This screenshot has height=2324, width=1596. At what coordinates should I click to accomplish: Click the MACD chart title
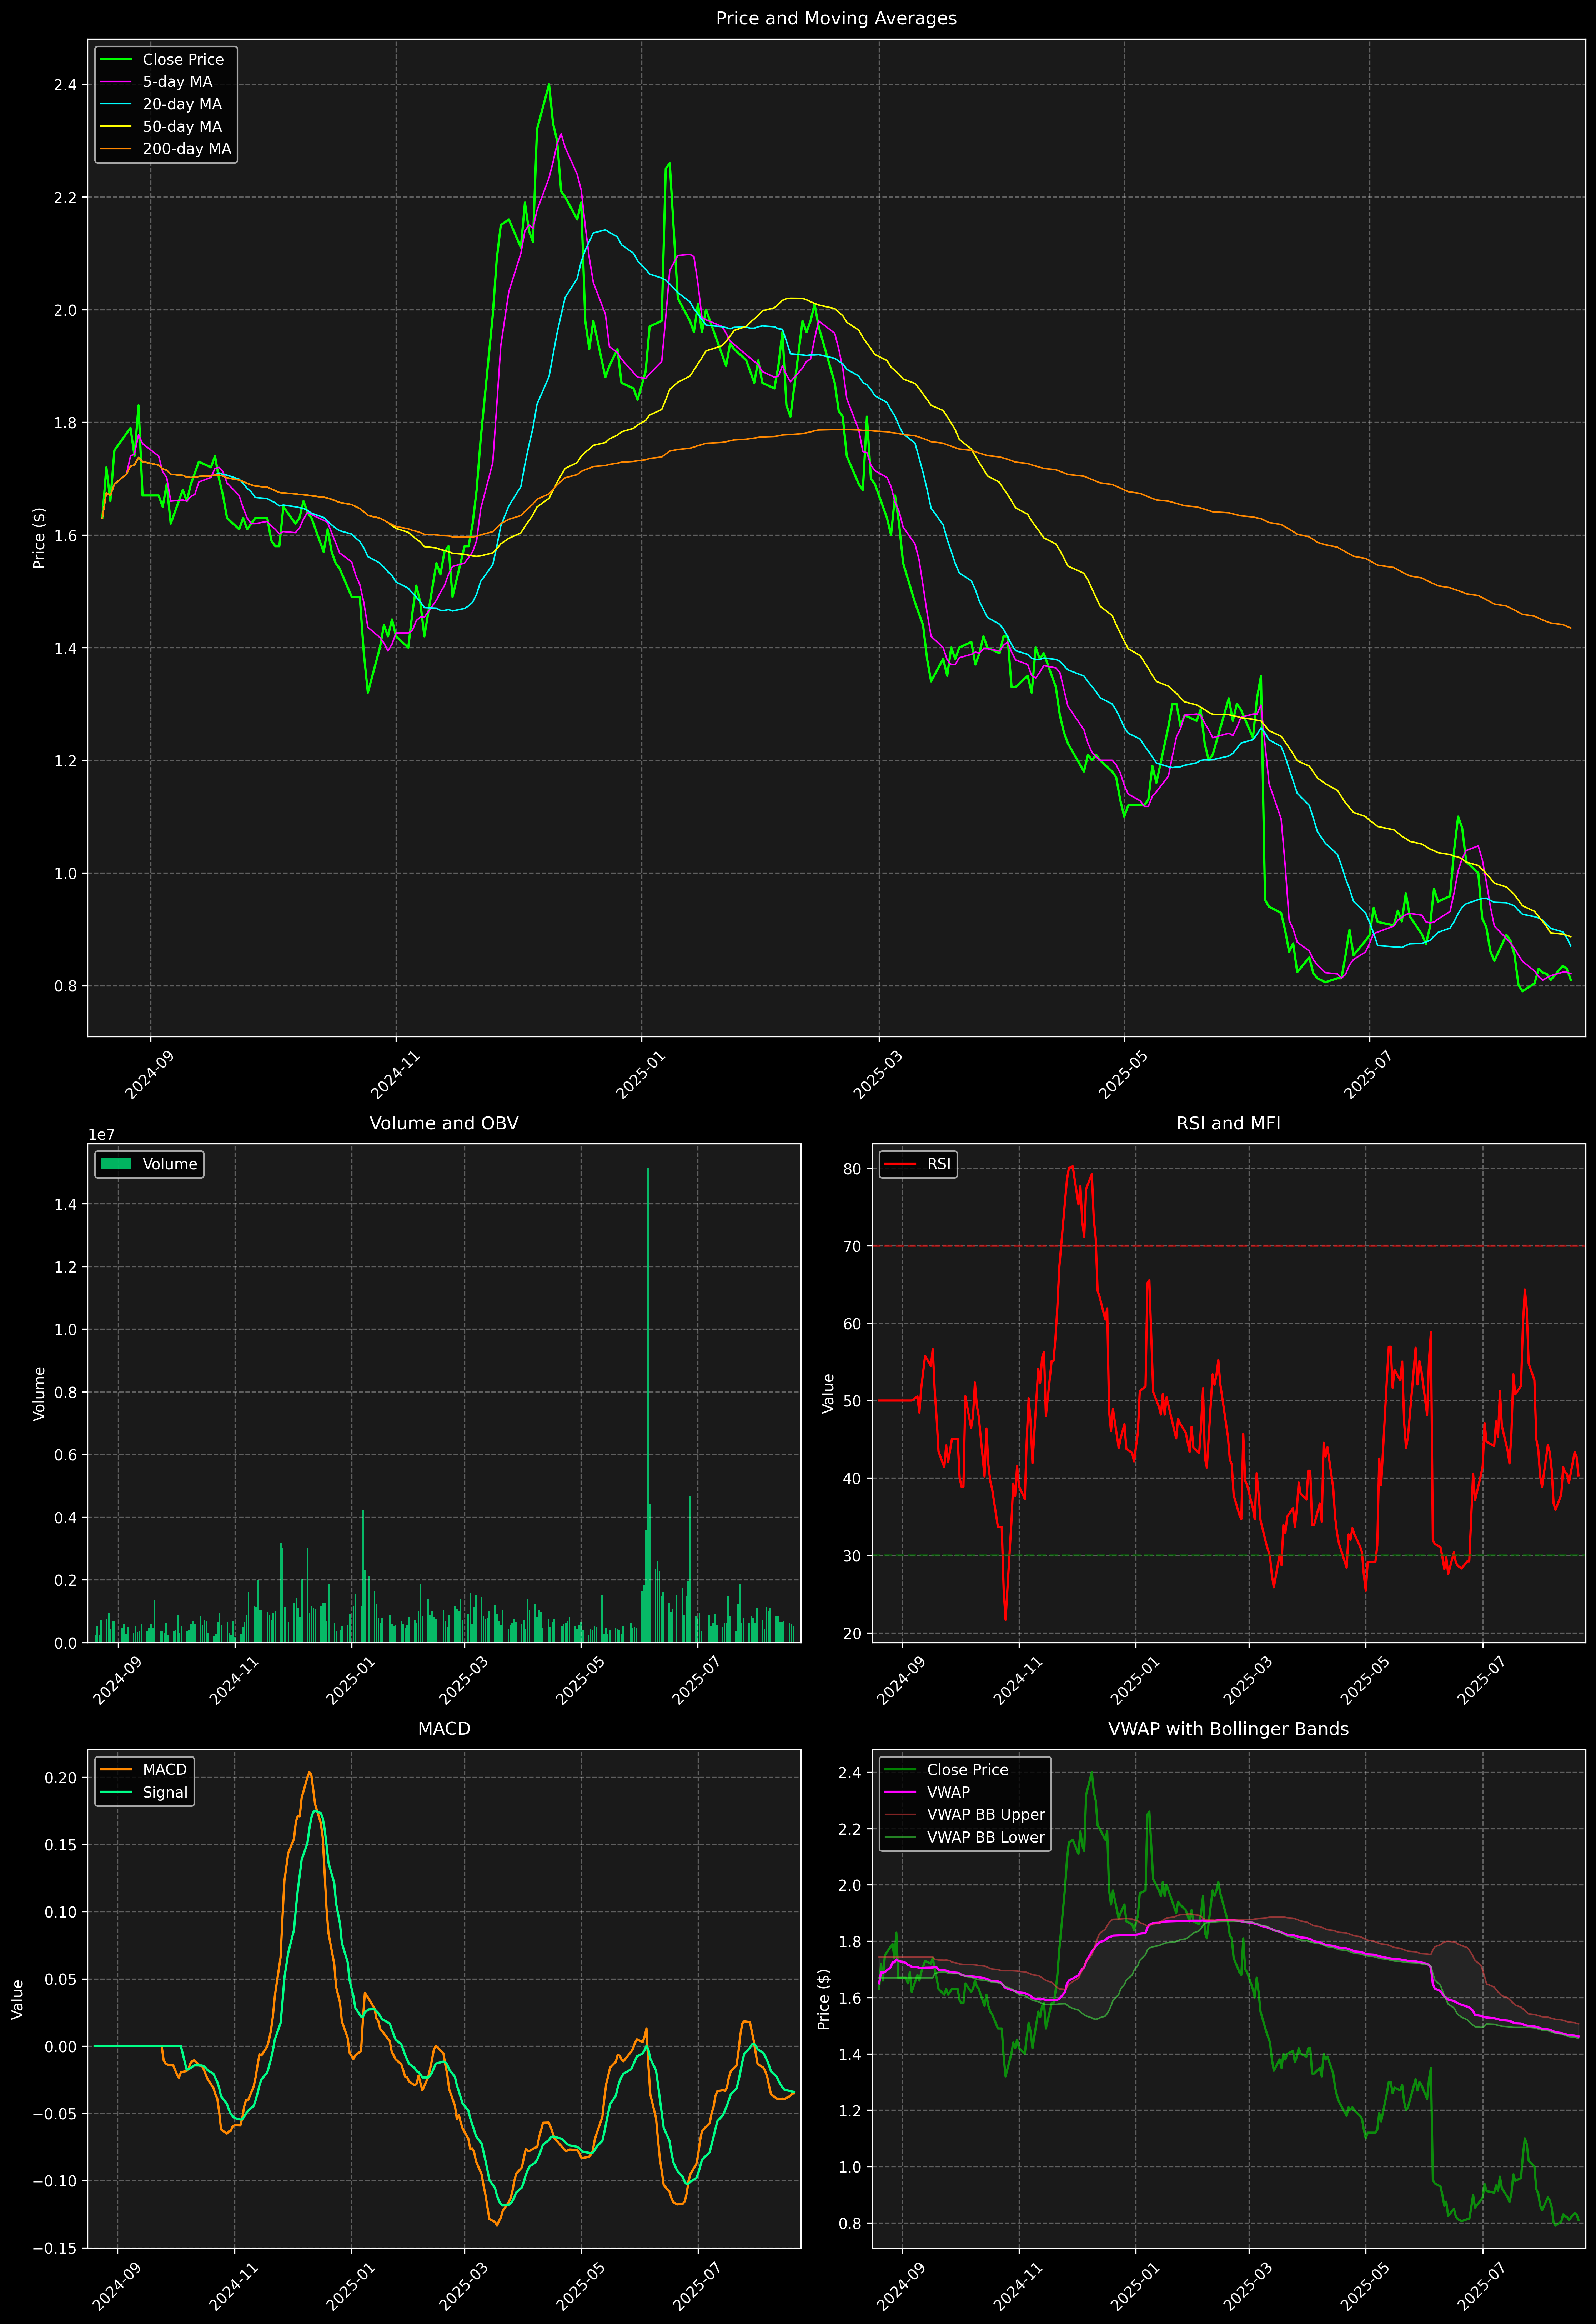(444, 1729)
